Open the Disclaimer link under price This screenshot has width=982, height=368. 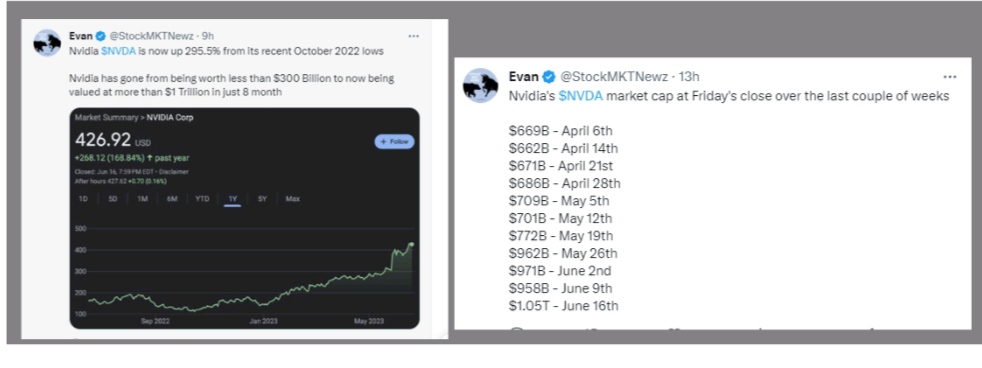point(174,171)
